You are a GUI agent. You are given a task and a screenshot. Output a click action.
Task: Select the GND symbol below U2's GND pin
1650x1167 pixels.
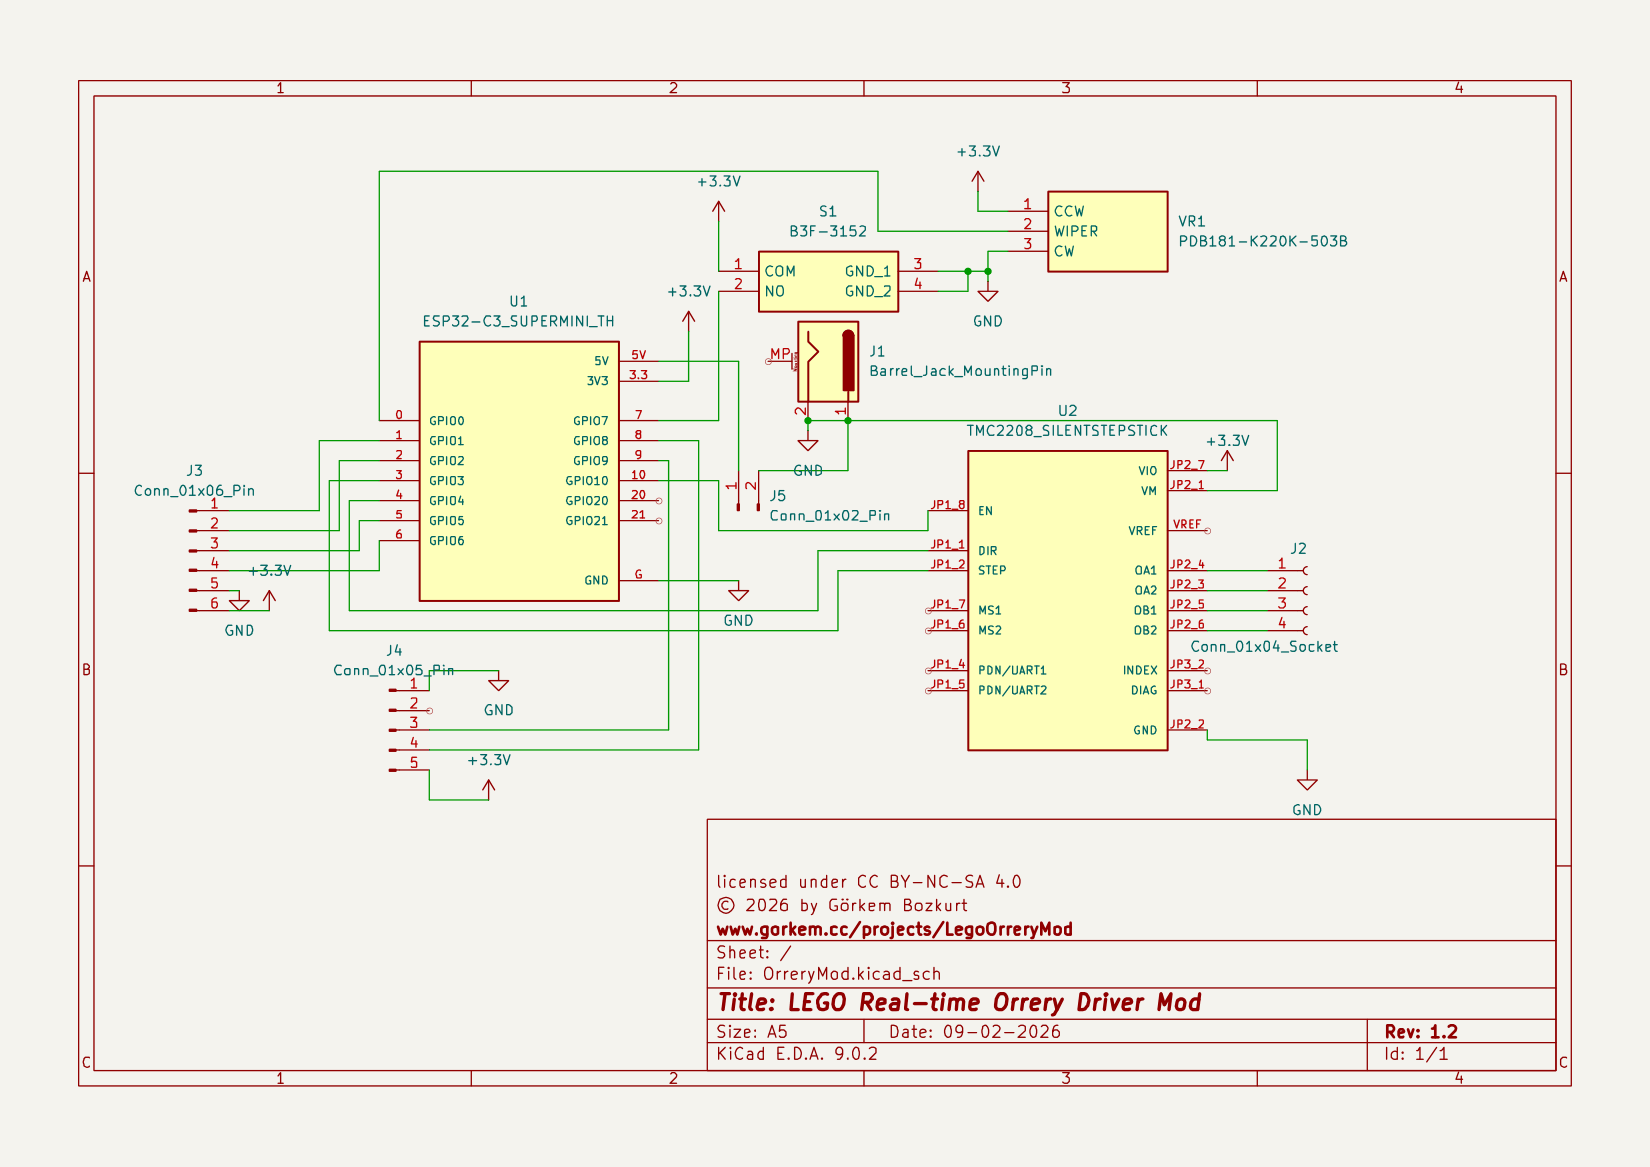click(x=1306, y=785)
